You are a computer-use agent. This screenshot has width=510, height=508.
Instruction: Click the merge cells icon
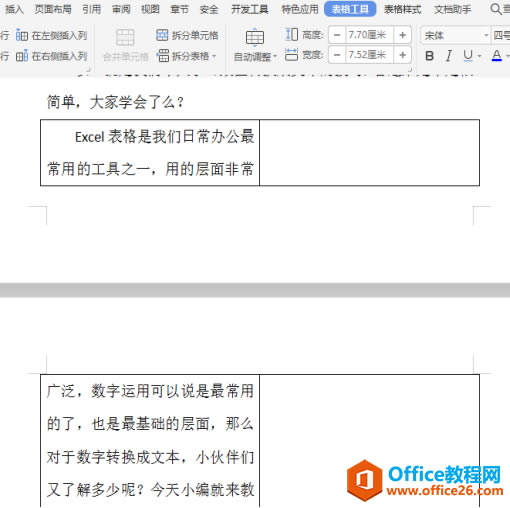(125, 37)
